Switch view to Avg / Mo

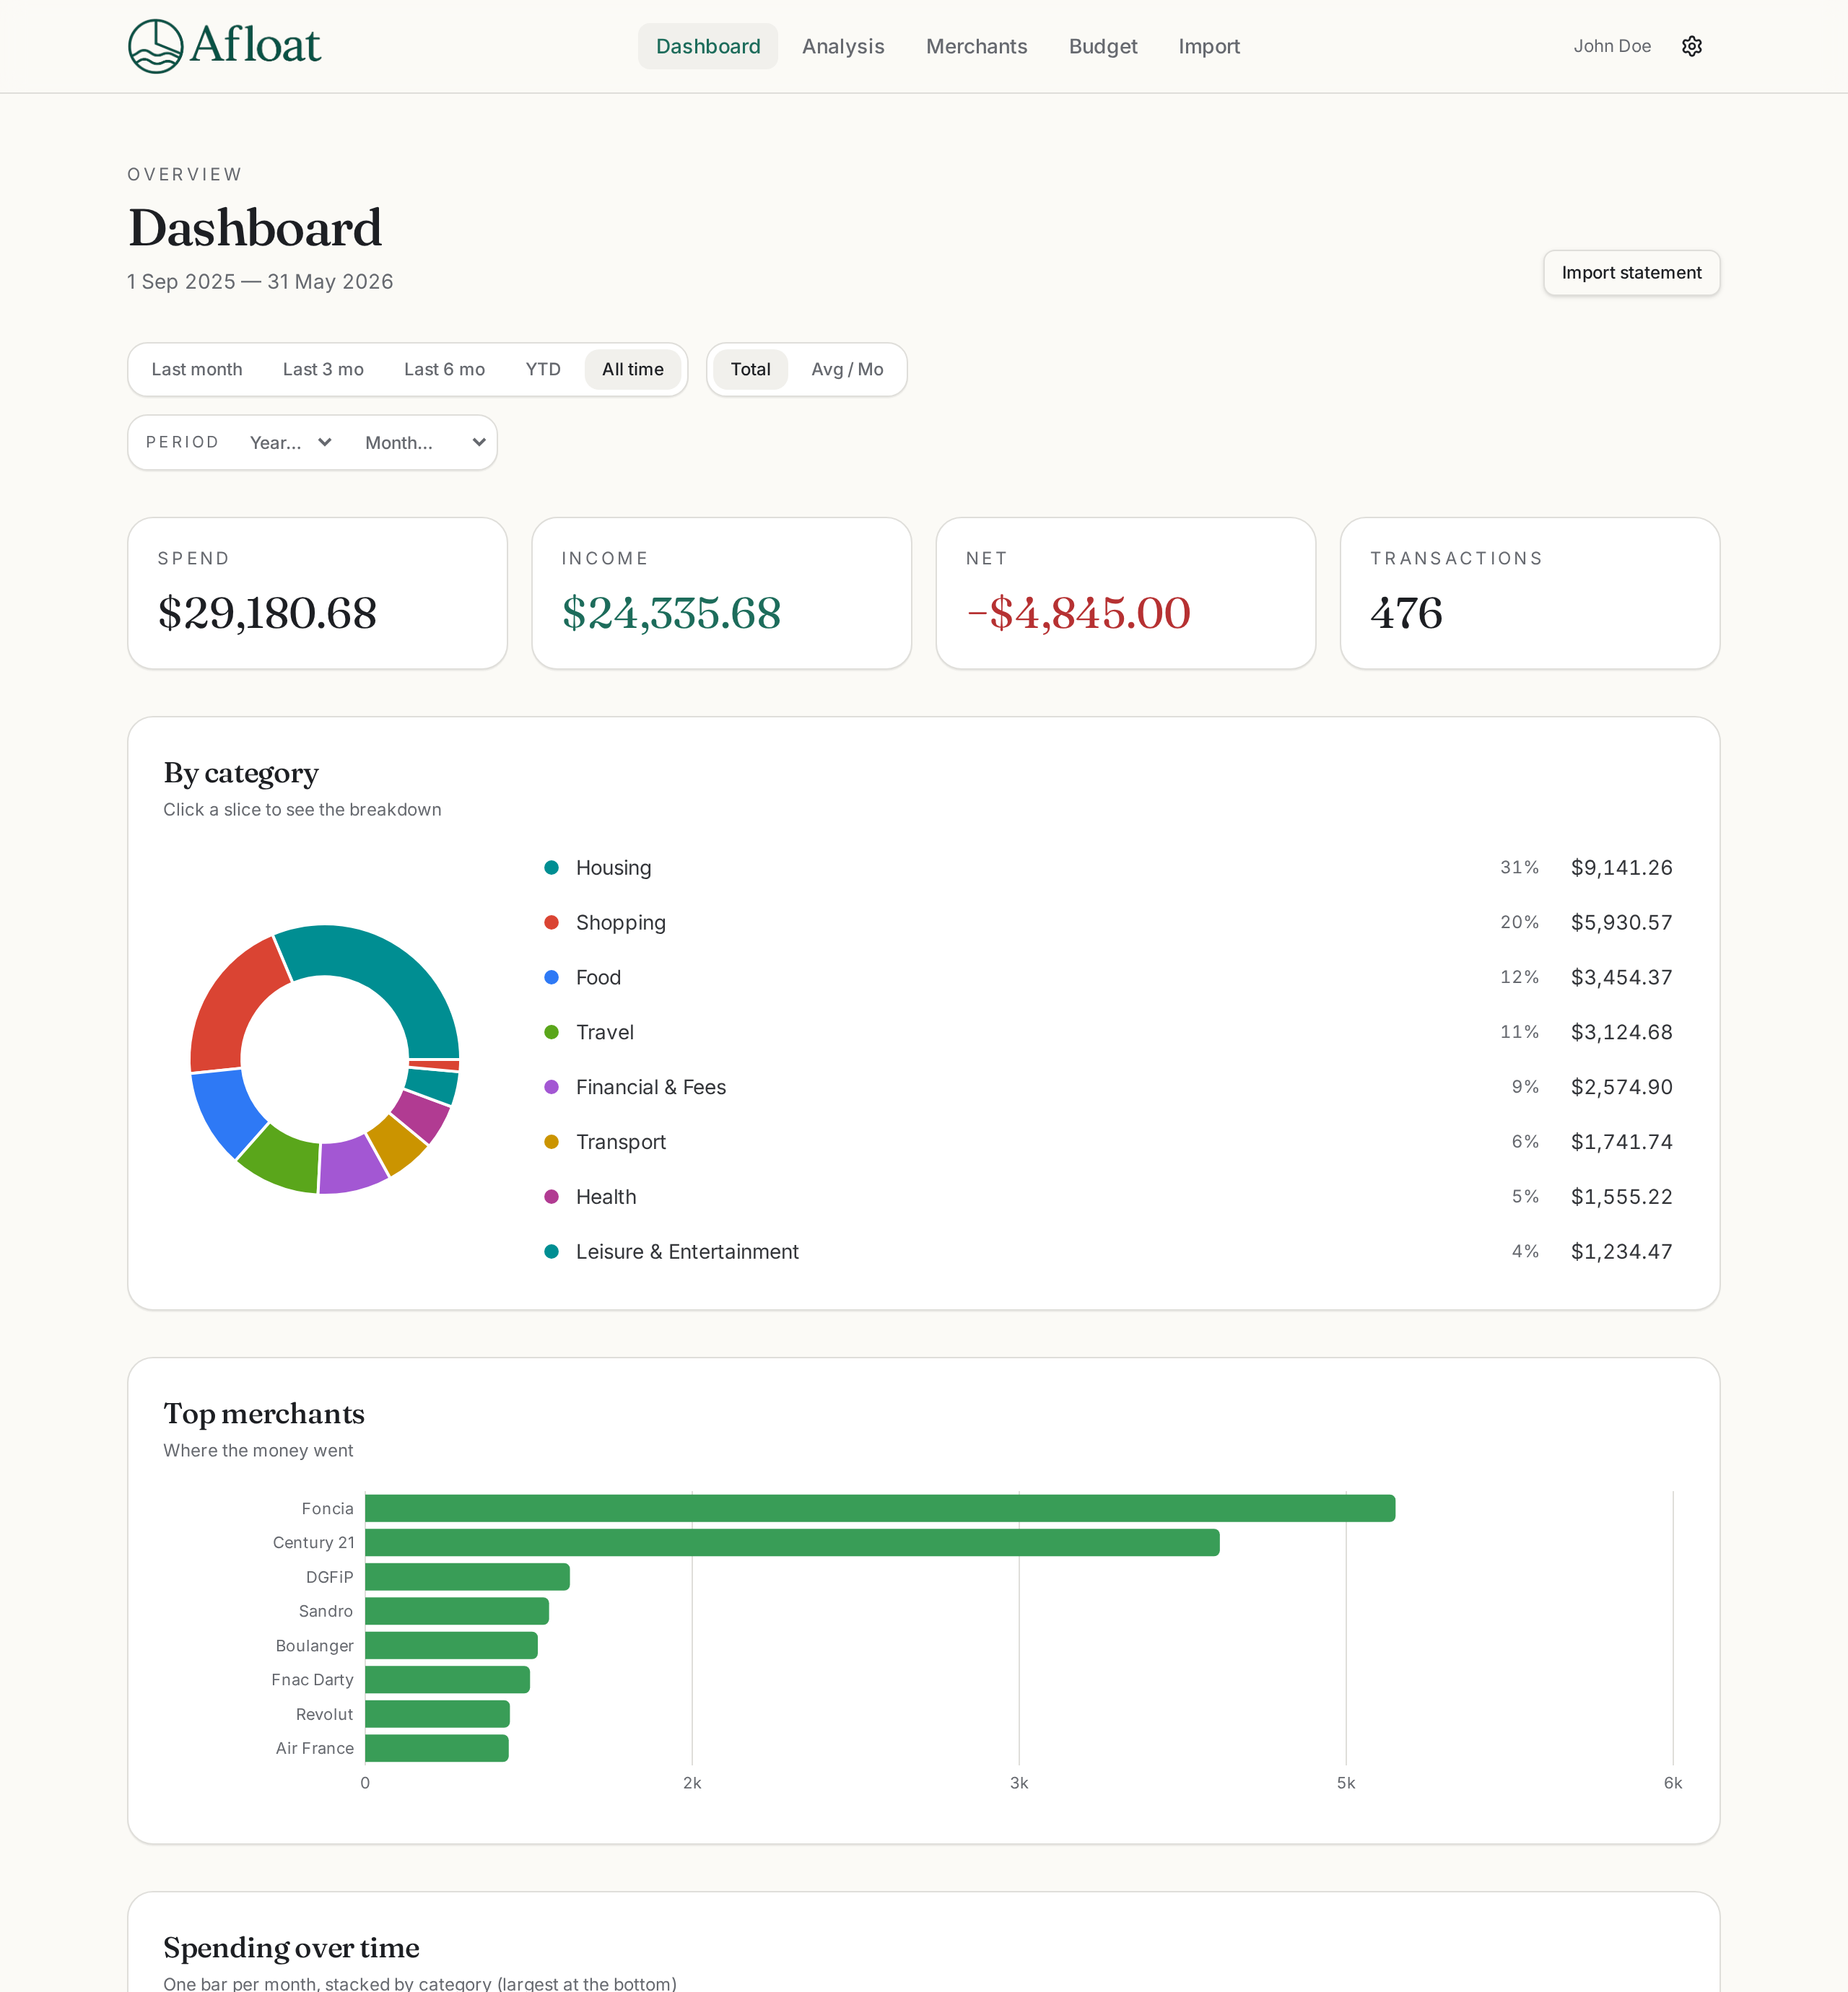(847, 369)
